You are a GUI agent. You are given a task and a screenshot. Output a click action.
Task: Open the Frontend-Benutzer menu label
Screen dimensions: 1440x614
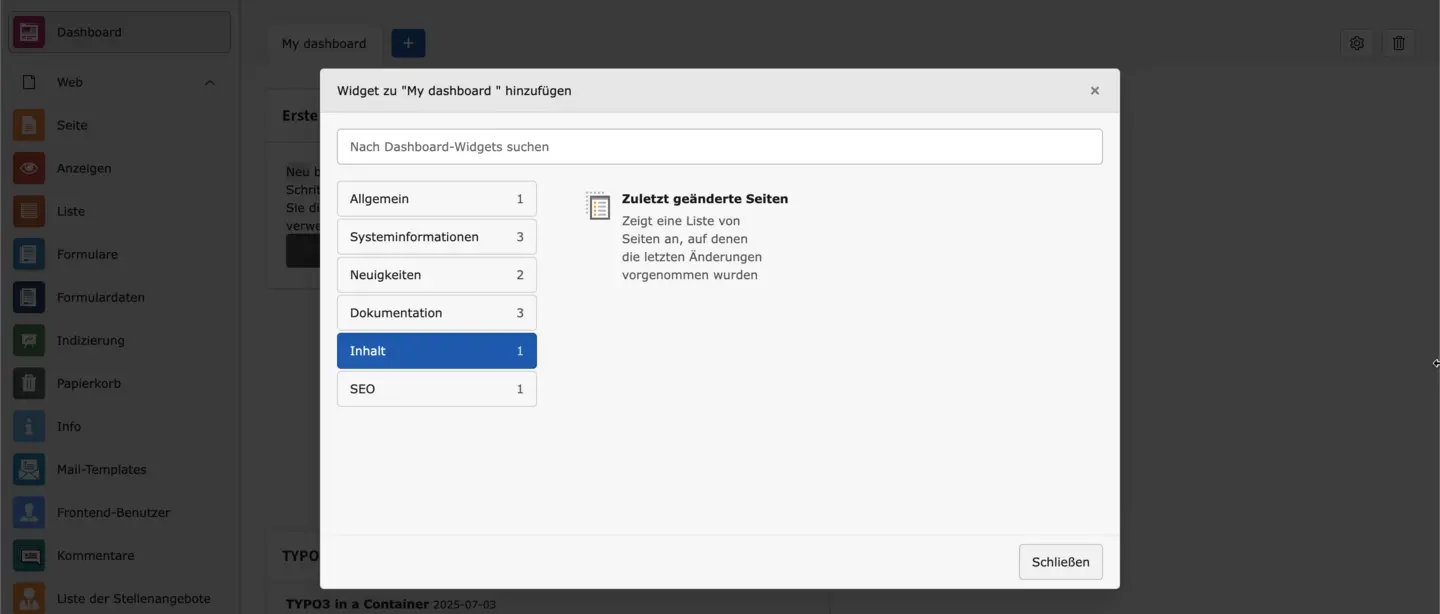pyautogui.click(x=114, y=512)
